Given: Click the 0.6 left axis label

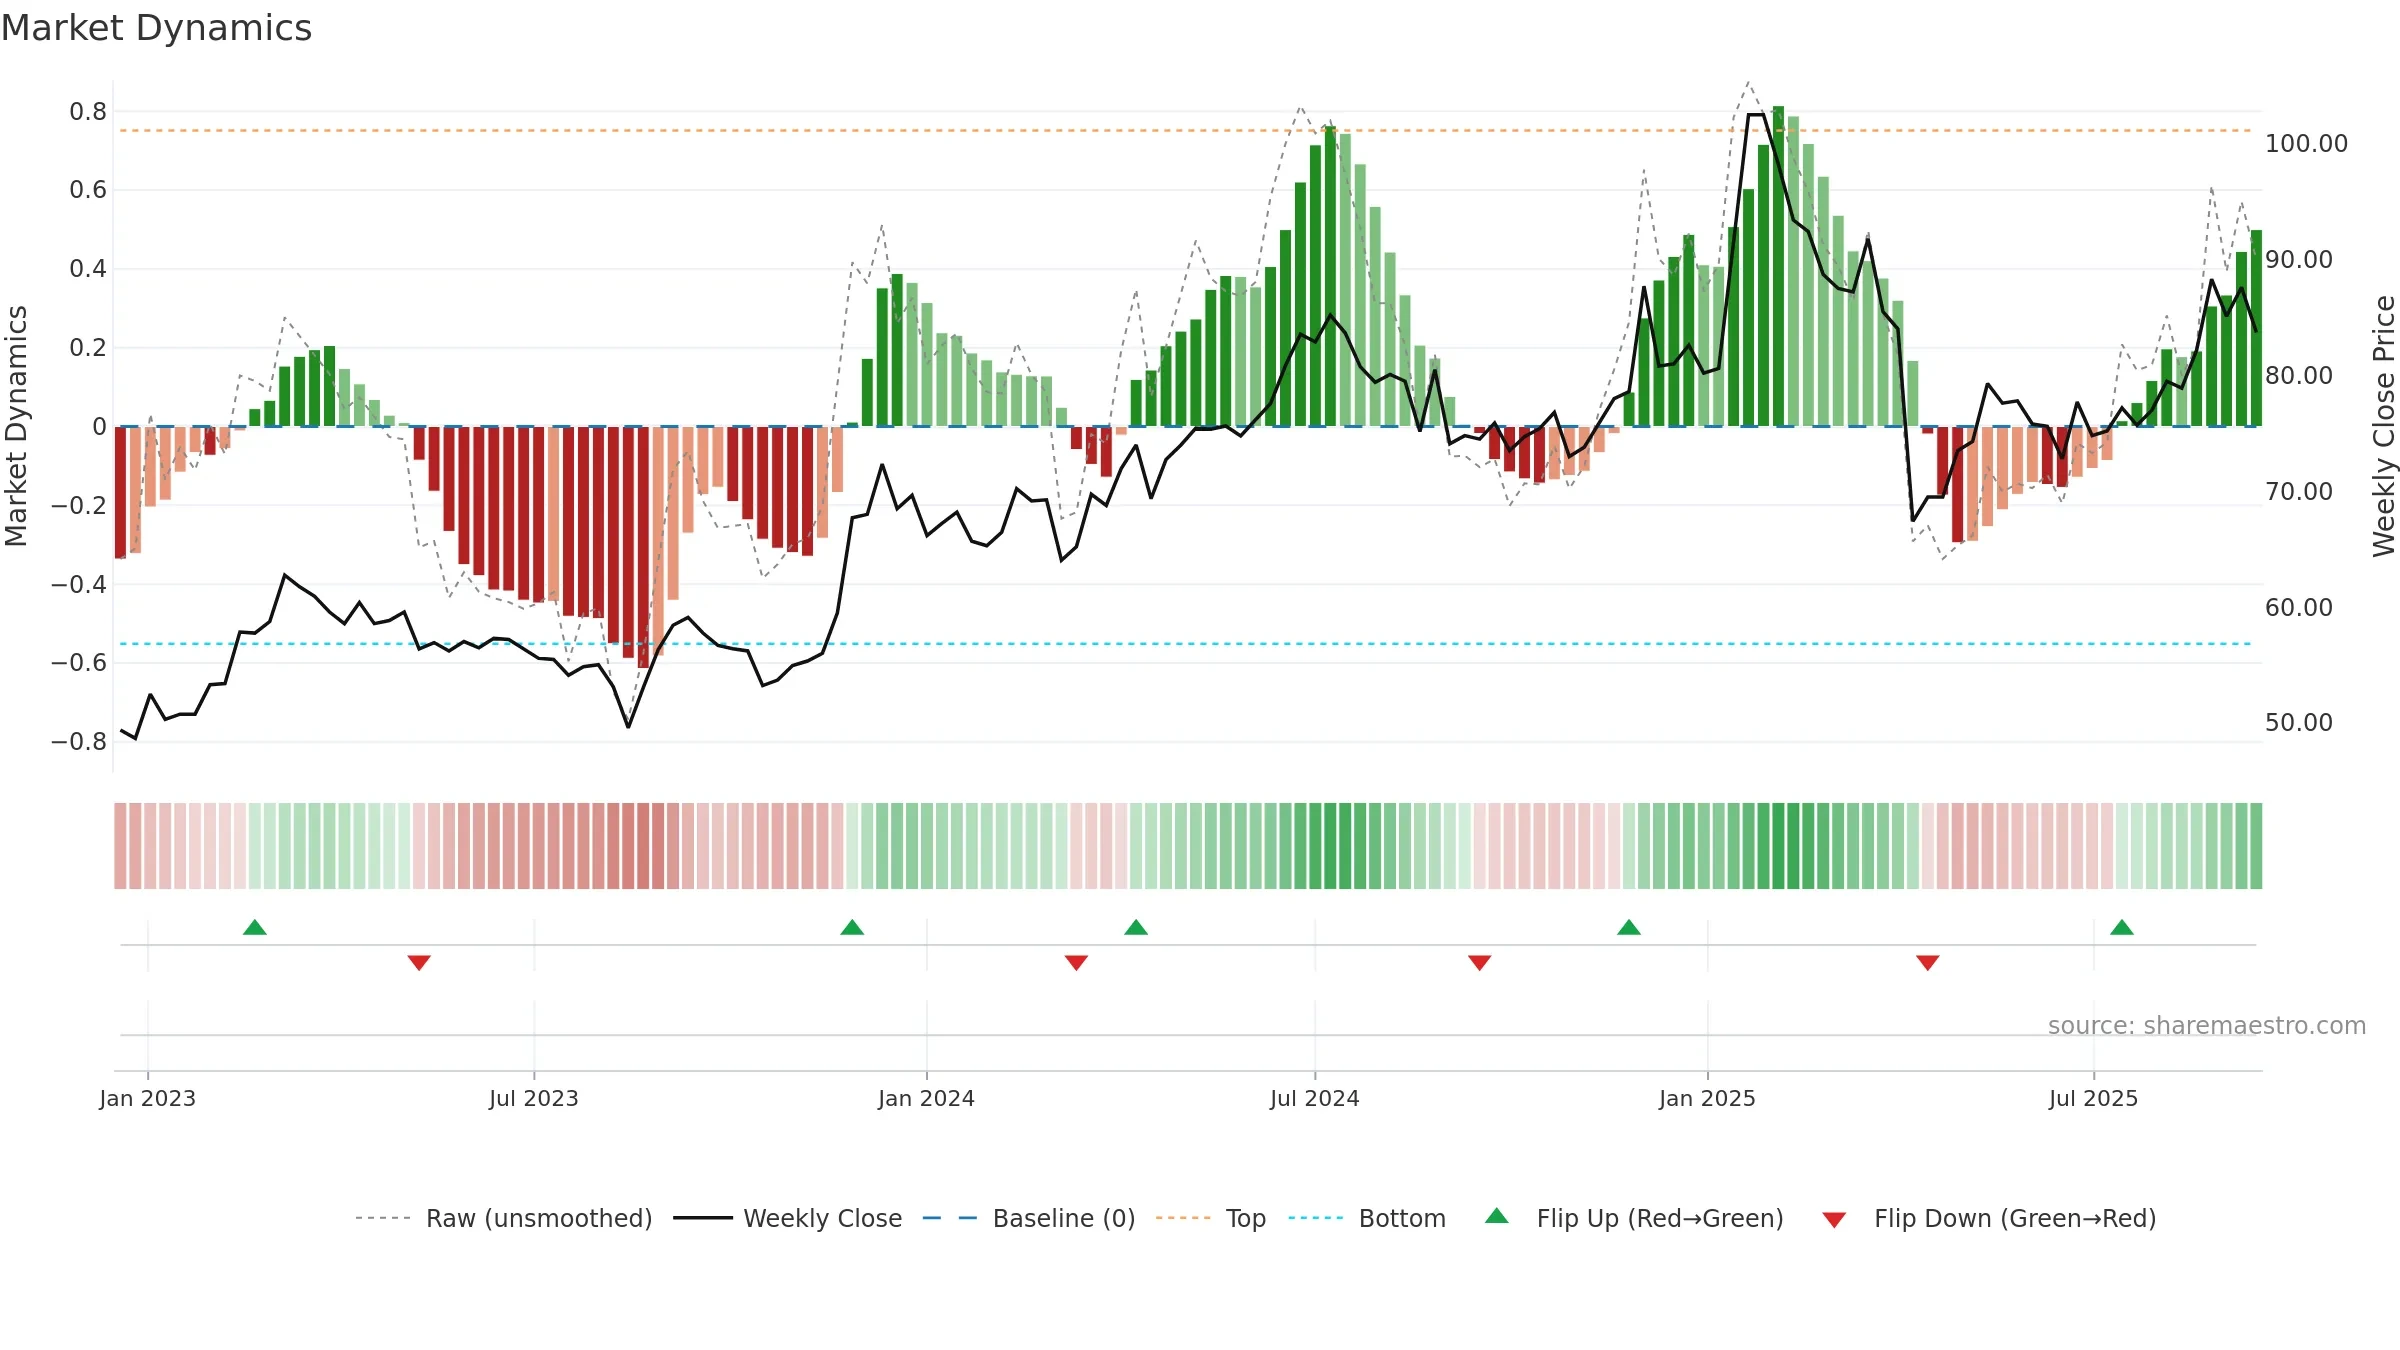Looking at the screenshot, I should [x=88, y=189].
